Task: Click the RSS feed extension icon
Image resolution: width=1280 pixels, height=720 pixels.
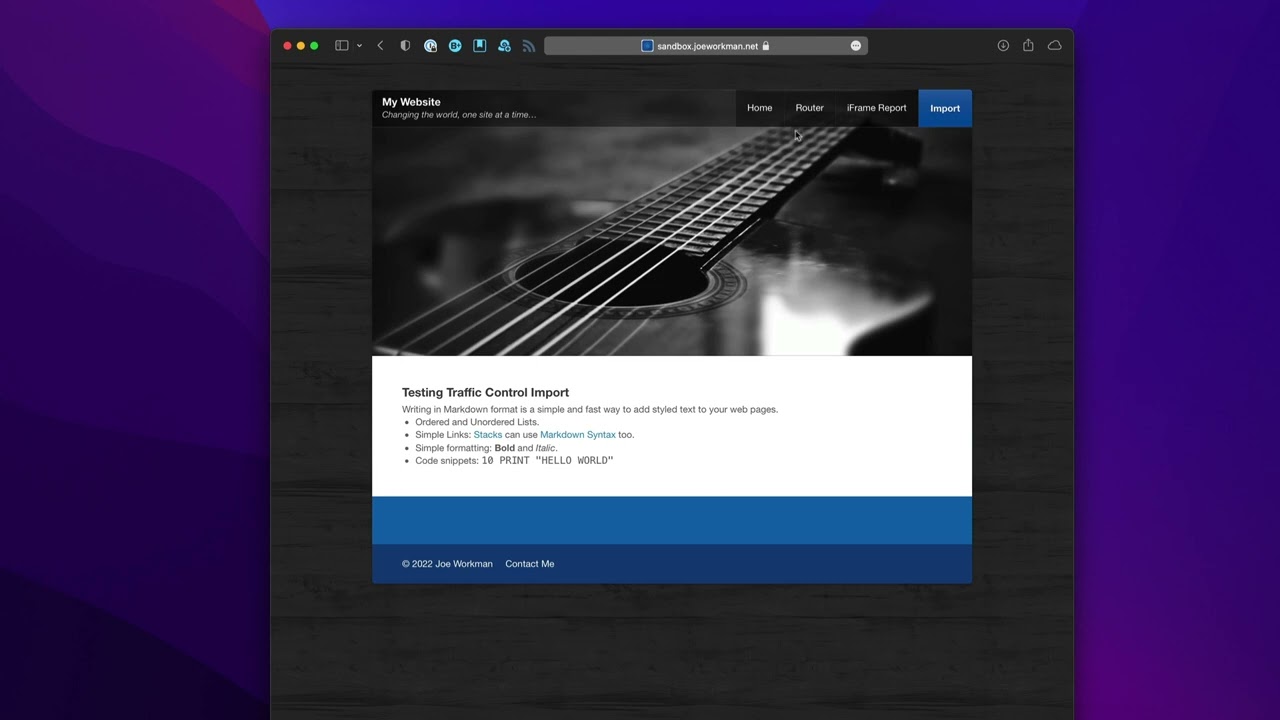Action: click(x=529, y=46)
